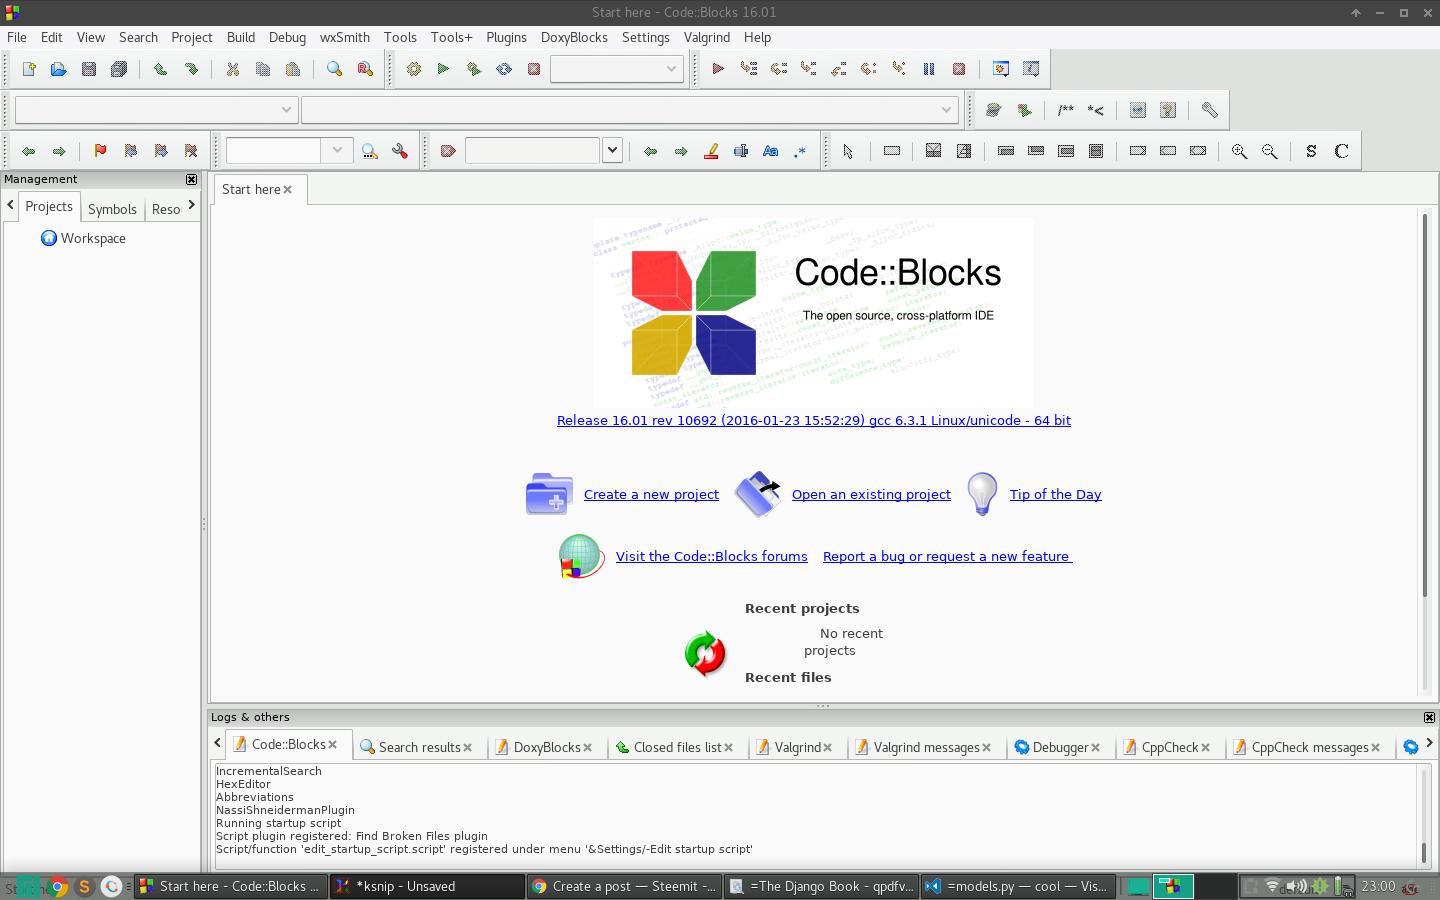Toggle the Match case Aa option
1440x900 pixels.
[770, 151]
